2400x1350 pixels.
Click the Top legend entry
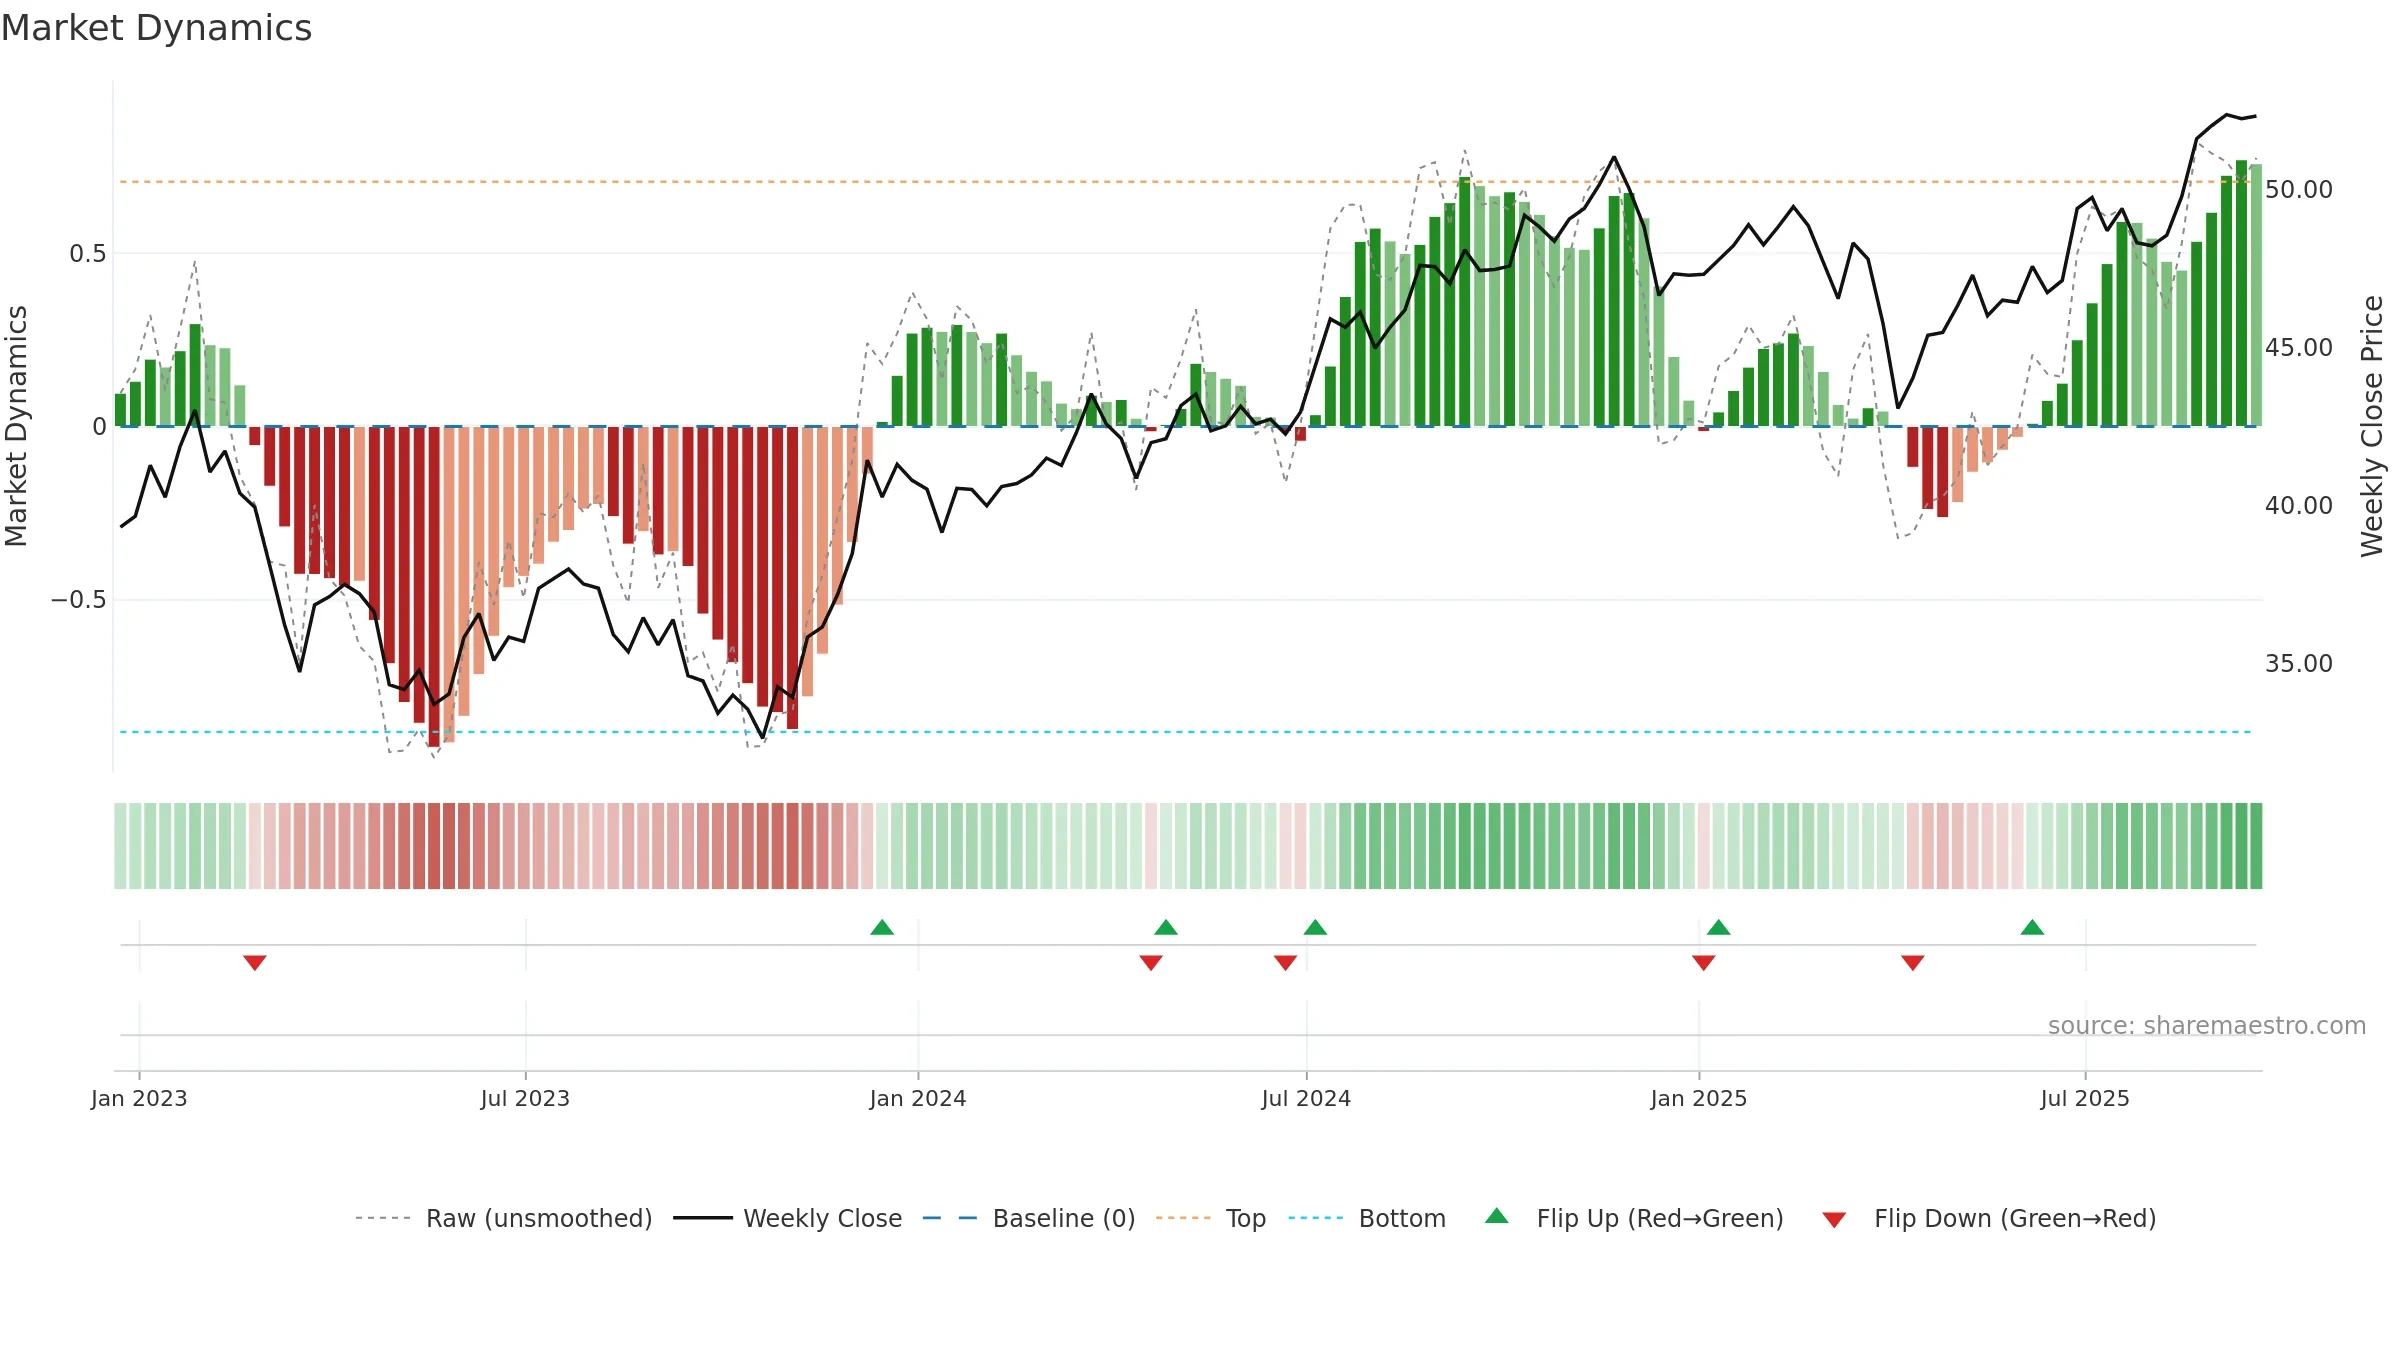pyautogui.click(x=1211, y=1218)
